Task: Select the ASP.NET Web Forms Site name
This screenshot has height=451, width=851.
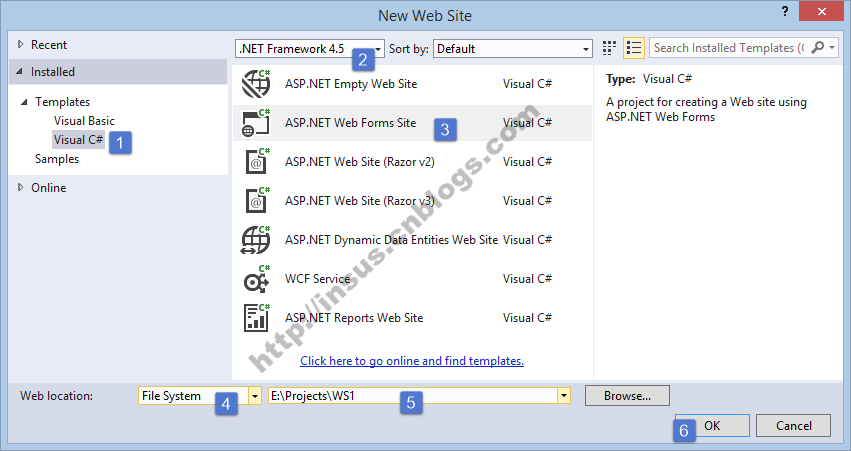Action: coord(351,123)
